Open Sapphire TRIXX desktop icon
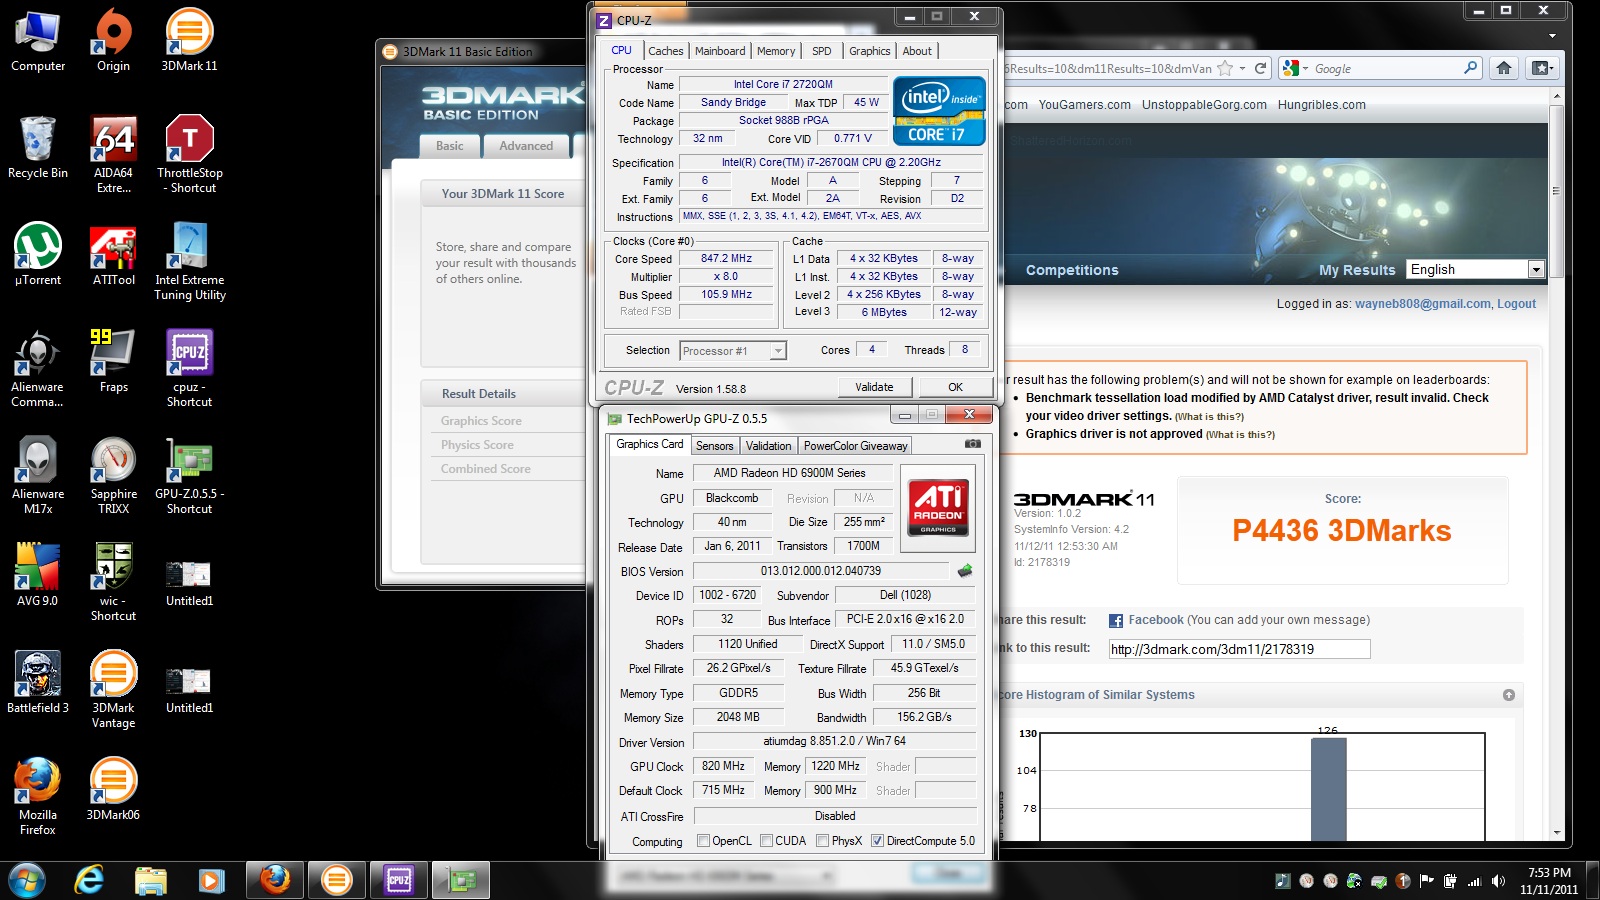 [113, 475]
